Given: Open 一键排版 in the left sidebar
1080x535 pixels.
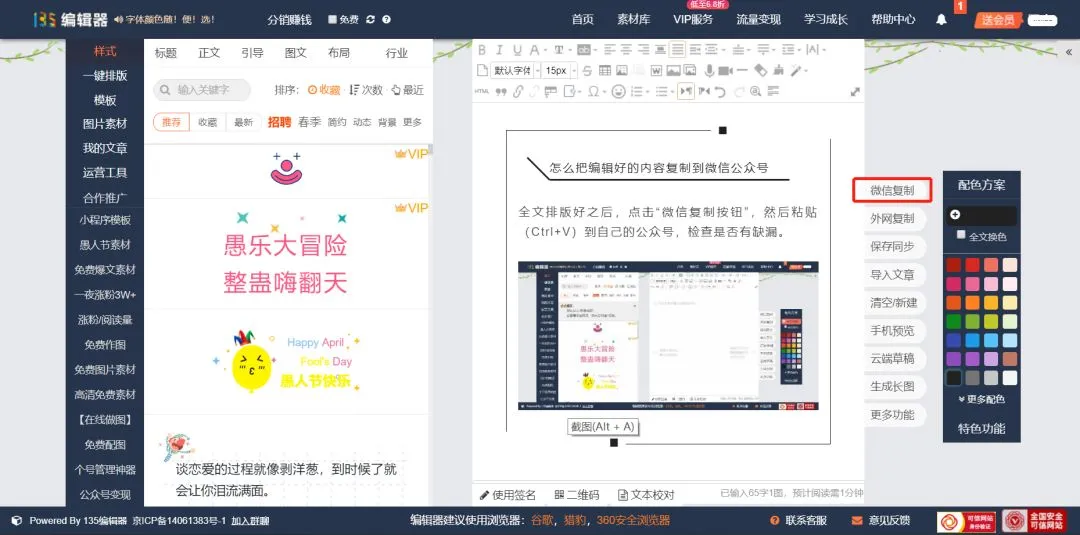Looking at the screenshot, I should point(105,76).
